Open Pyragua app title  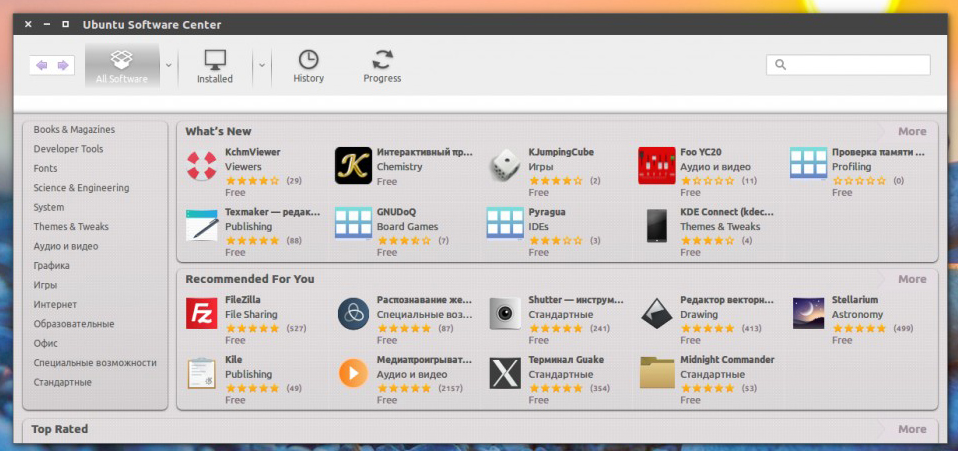coord(547,212)
